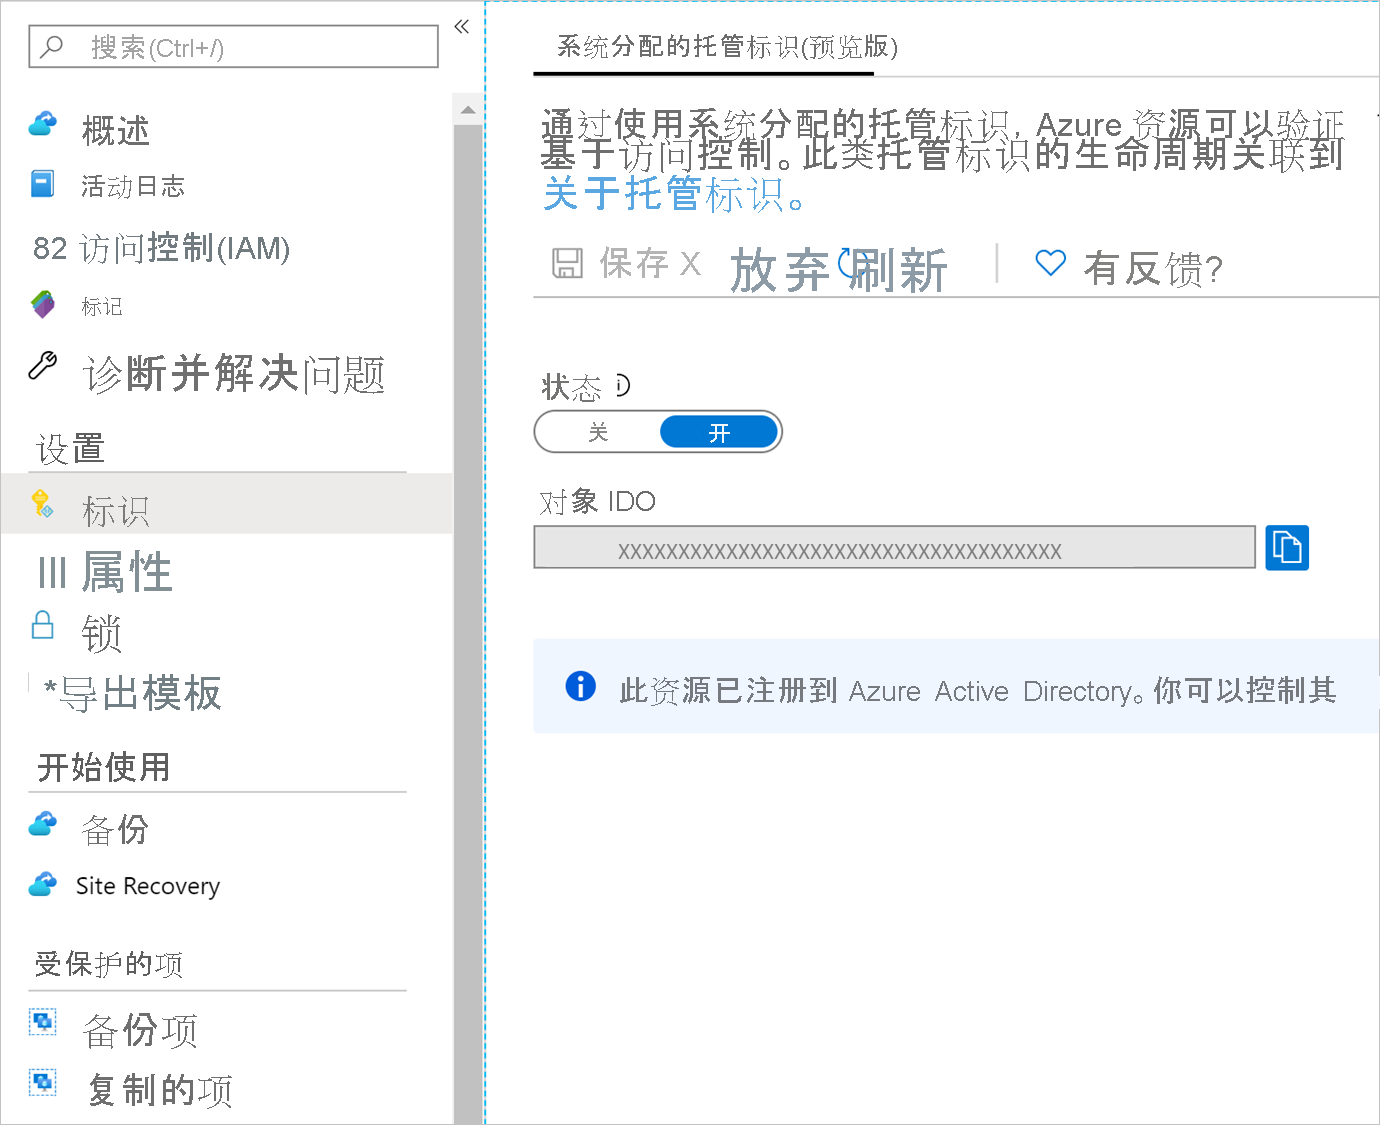The height and width of the screenshot is (1125, 1380).
Task: Click the 复制的项 item icon
Action: pyautogui.click(x=43, y=1083)
